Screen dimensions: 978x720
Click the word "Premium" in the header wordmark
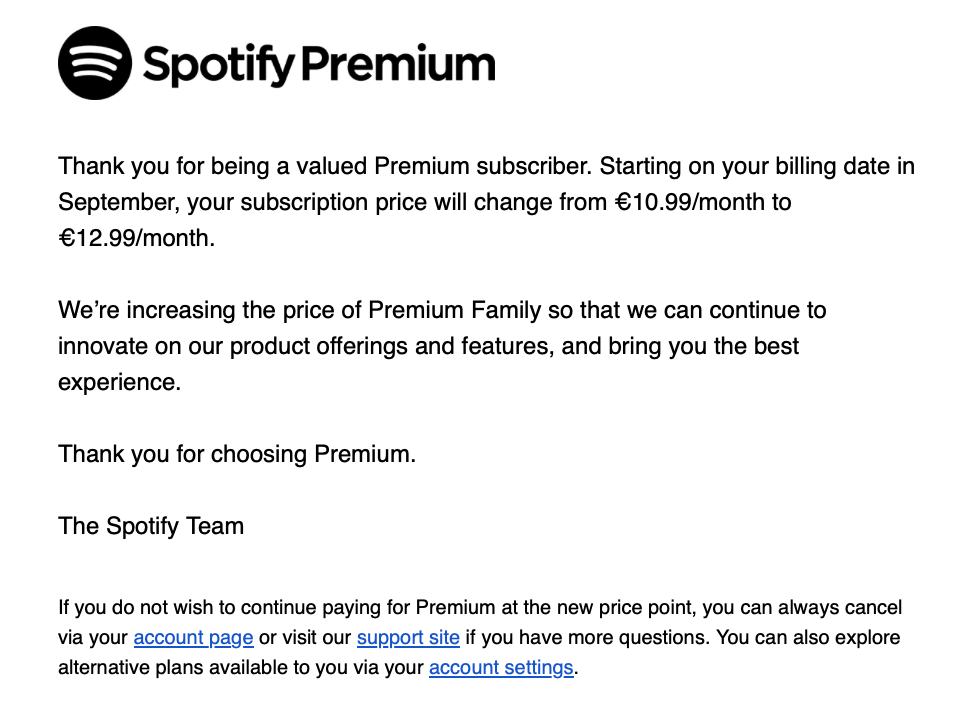pyautogui.click(x=398, y=64)
